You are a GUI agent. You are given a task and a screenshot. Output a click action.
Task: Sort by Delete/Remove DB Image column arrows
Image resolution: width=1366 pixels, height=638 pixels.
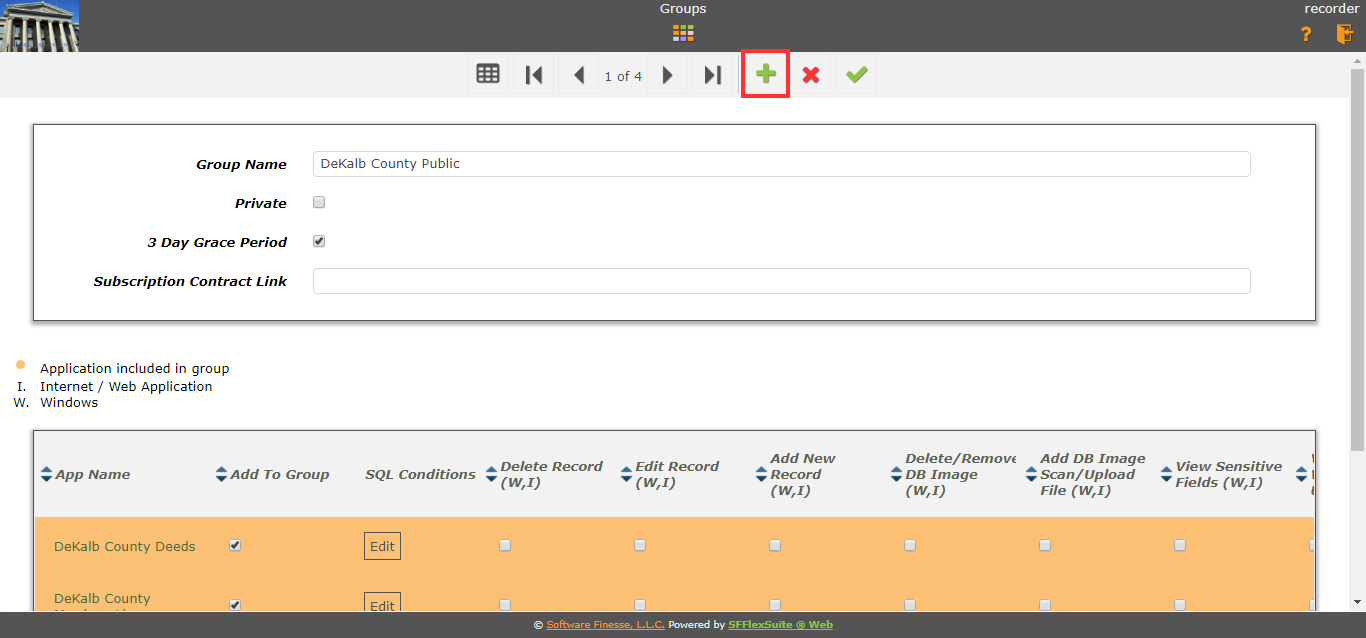coord(896,474)
